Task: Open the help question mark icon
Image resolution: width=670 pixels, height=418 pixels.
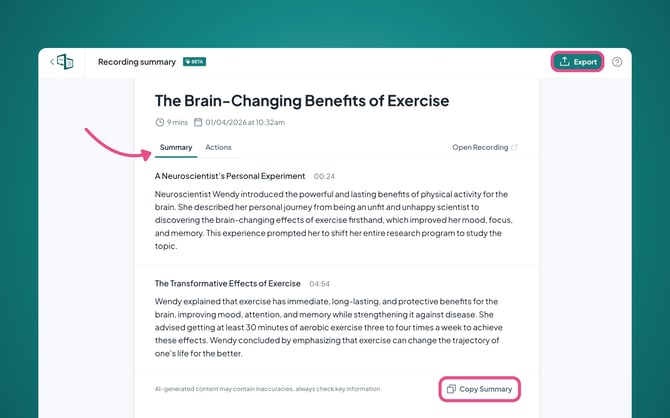Action: (x=617, y=62)
